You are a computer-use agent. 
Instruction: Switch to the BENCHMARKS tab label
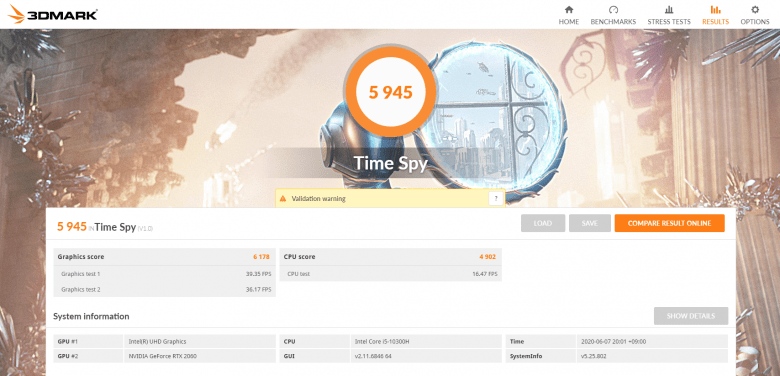point(613,22)
